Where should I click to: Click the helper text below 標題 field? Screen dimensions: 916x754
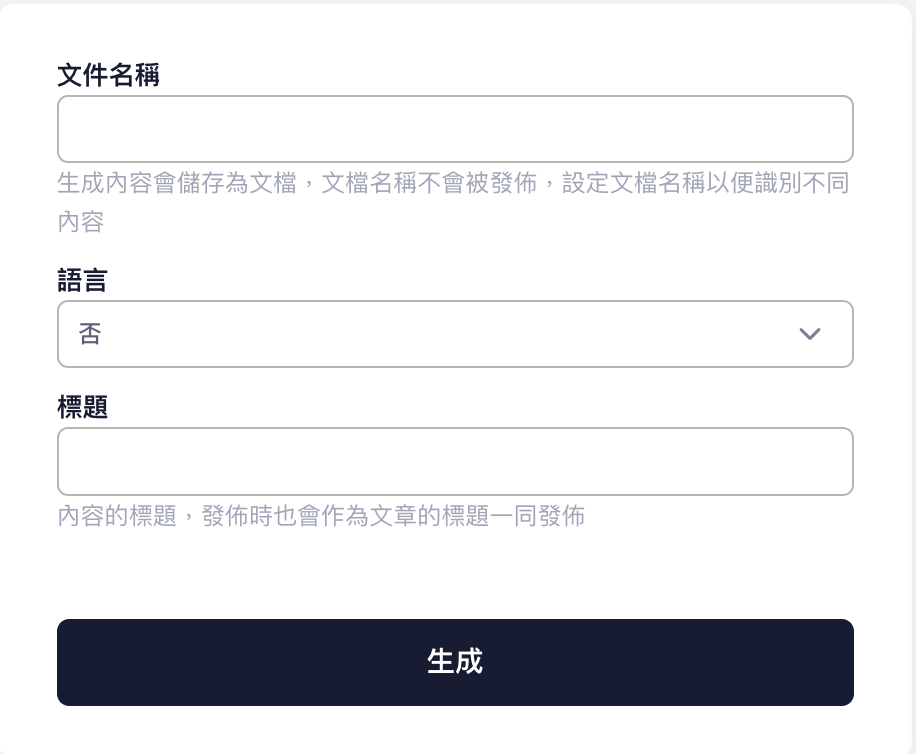(x=321, y=516)
